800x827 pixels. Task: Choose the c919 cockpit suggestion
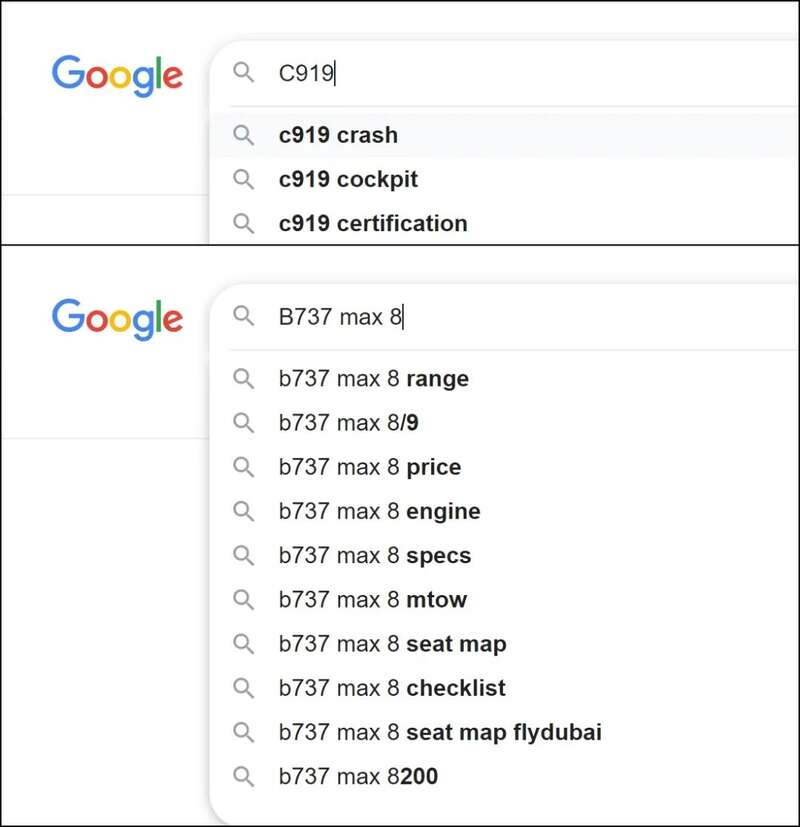(x=348, y=180)
